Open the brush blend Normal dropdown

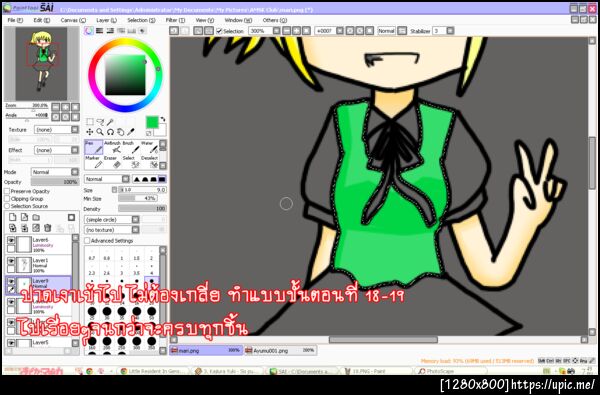pyautogui.click(x=107, y=179)
